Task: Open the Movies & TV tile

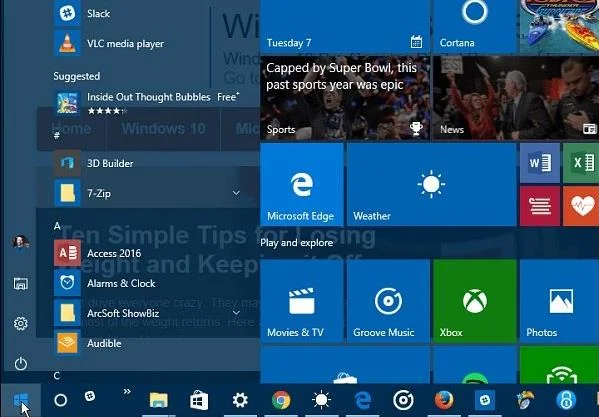Action: (301, 301)
